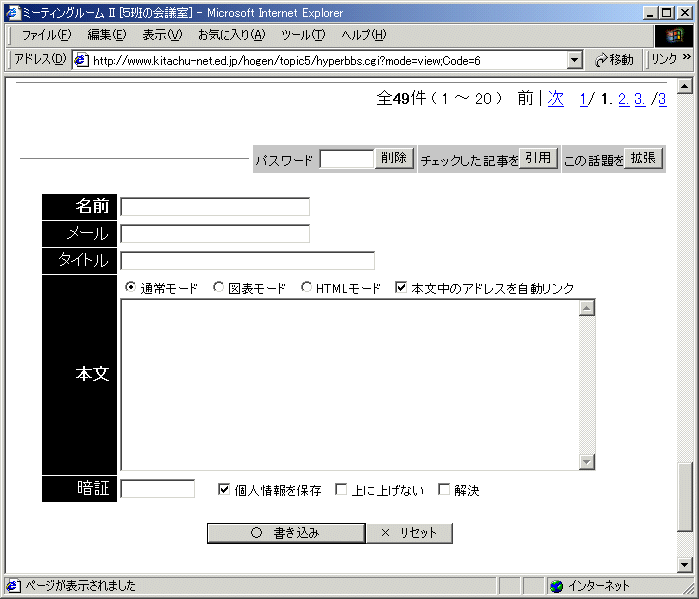Submit with the 書き込み button
This screenshot has height=599, width=699.
(x=286, y=533)
